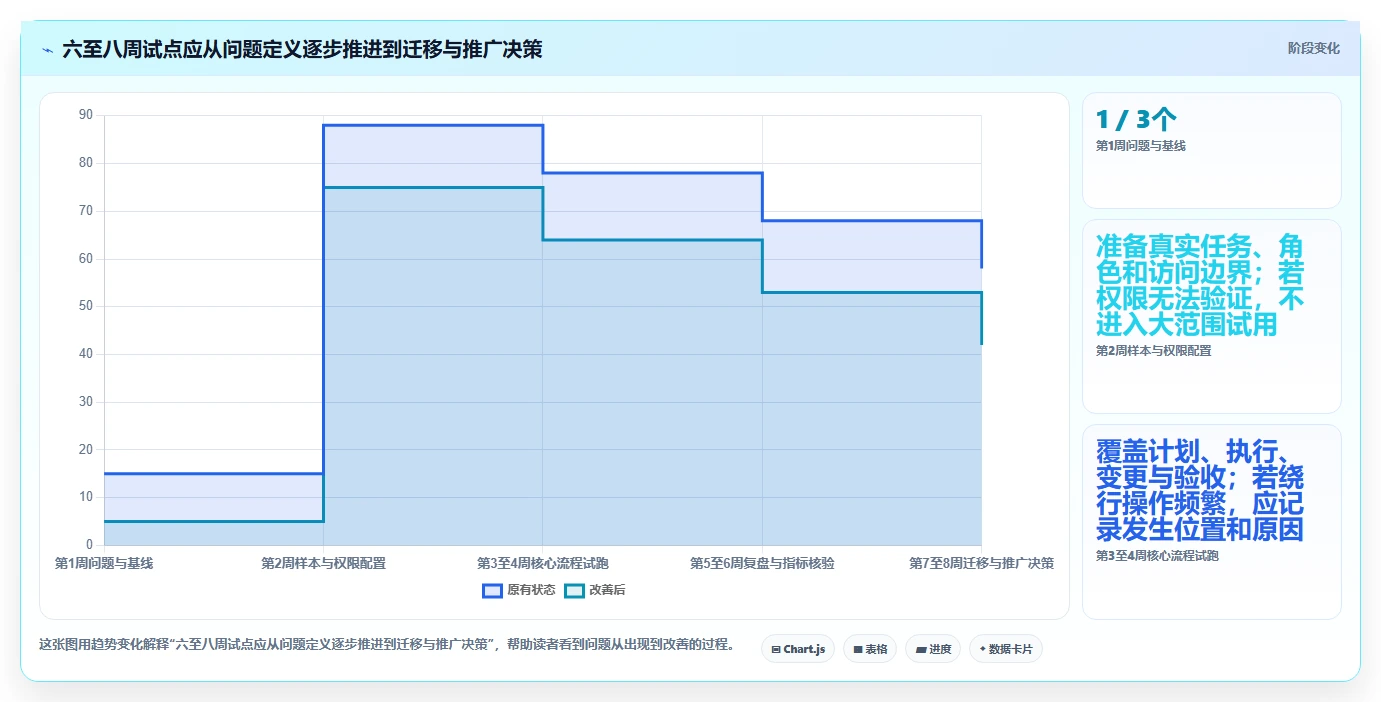
Task: Click the 表格 tag's small icon
Action: (858, 649)
